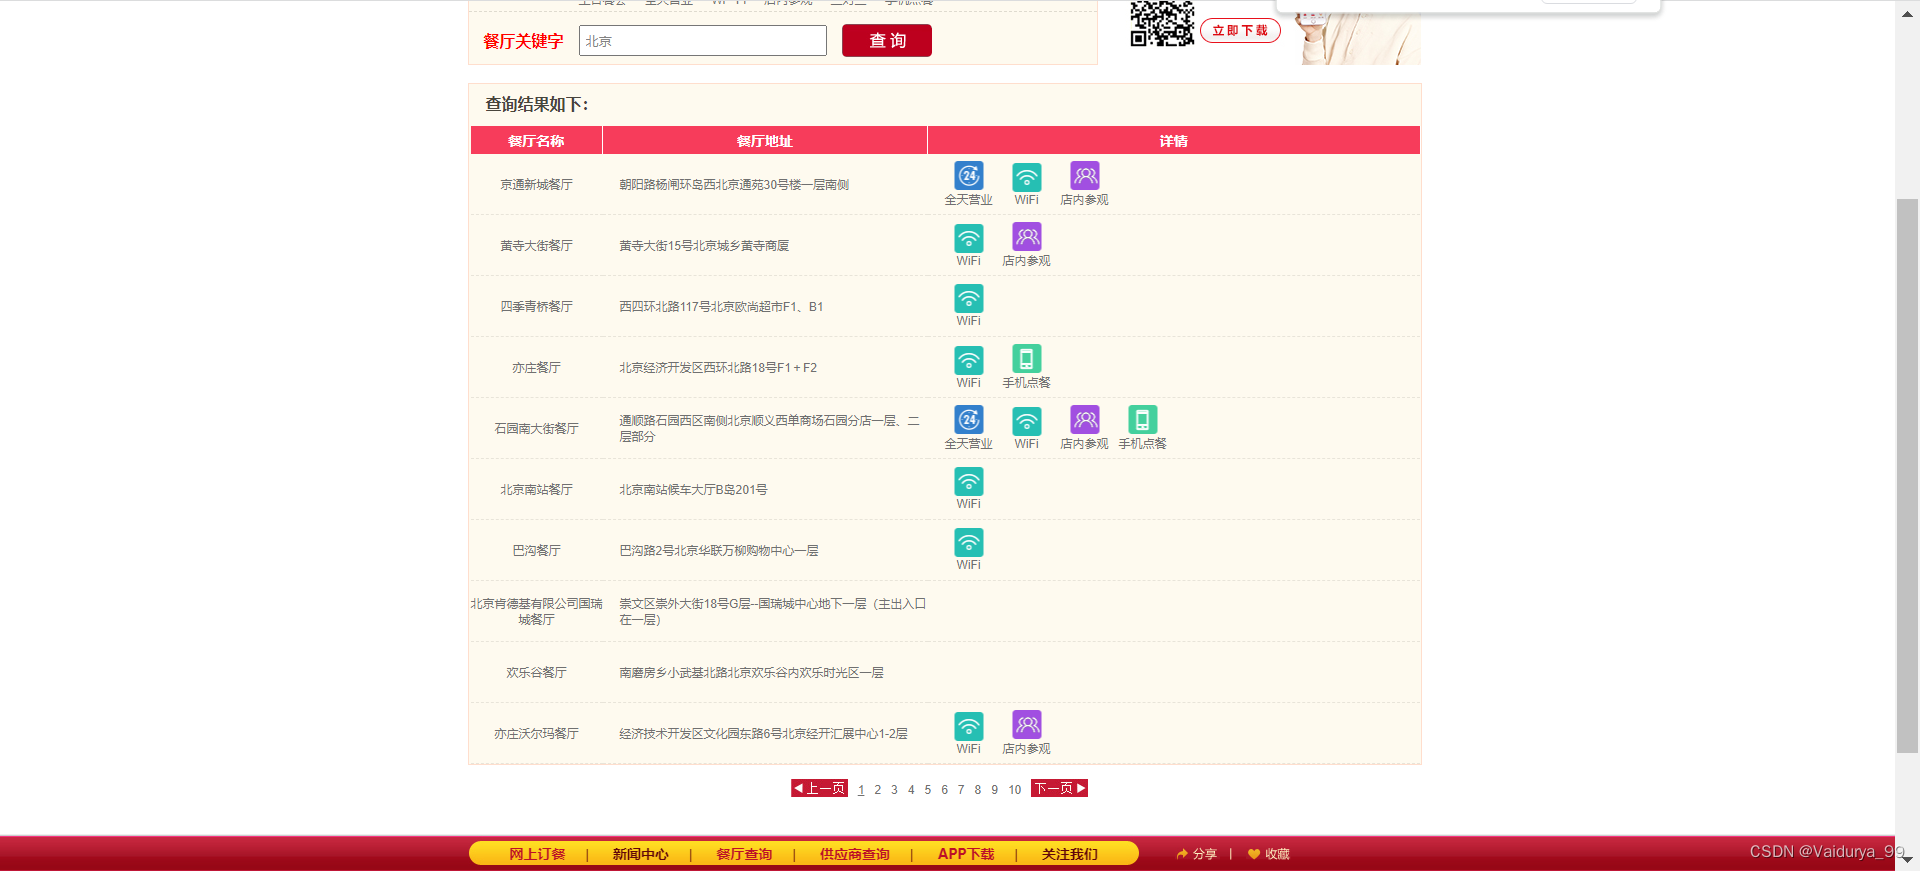Open results page 6
Screen dimensions: 1920x871
point(944,790)
